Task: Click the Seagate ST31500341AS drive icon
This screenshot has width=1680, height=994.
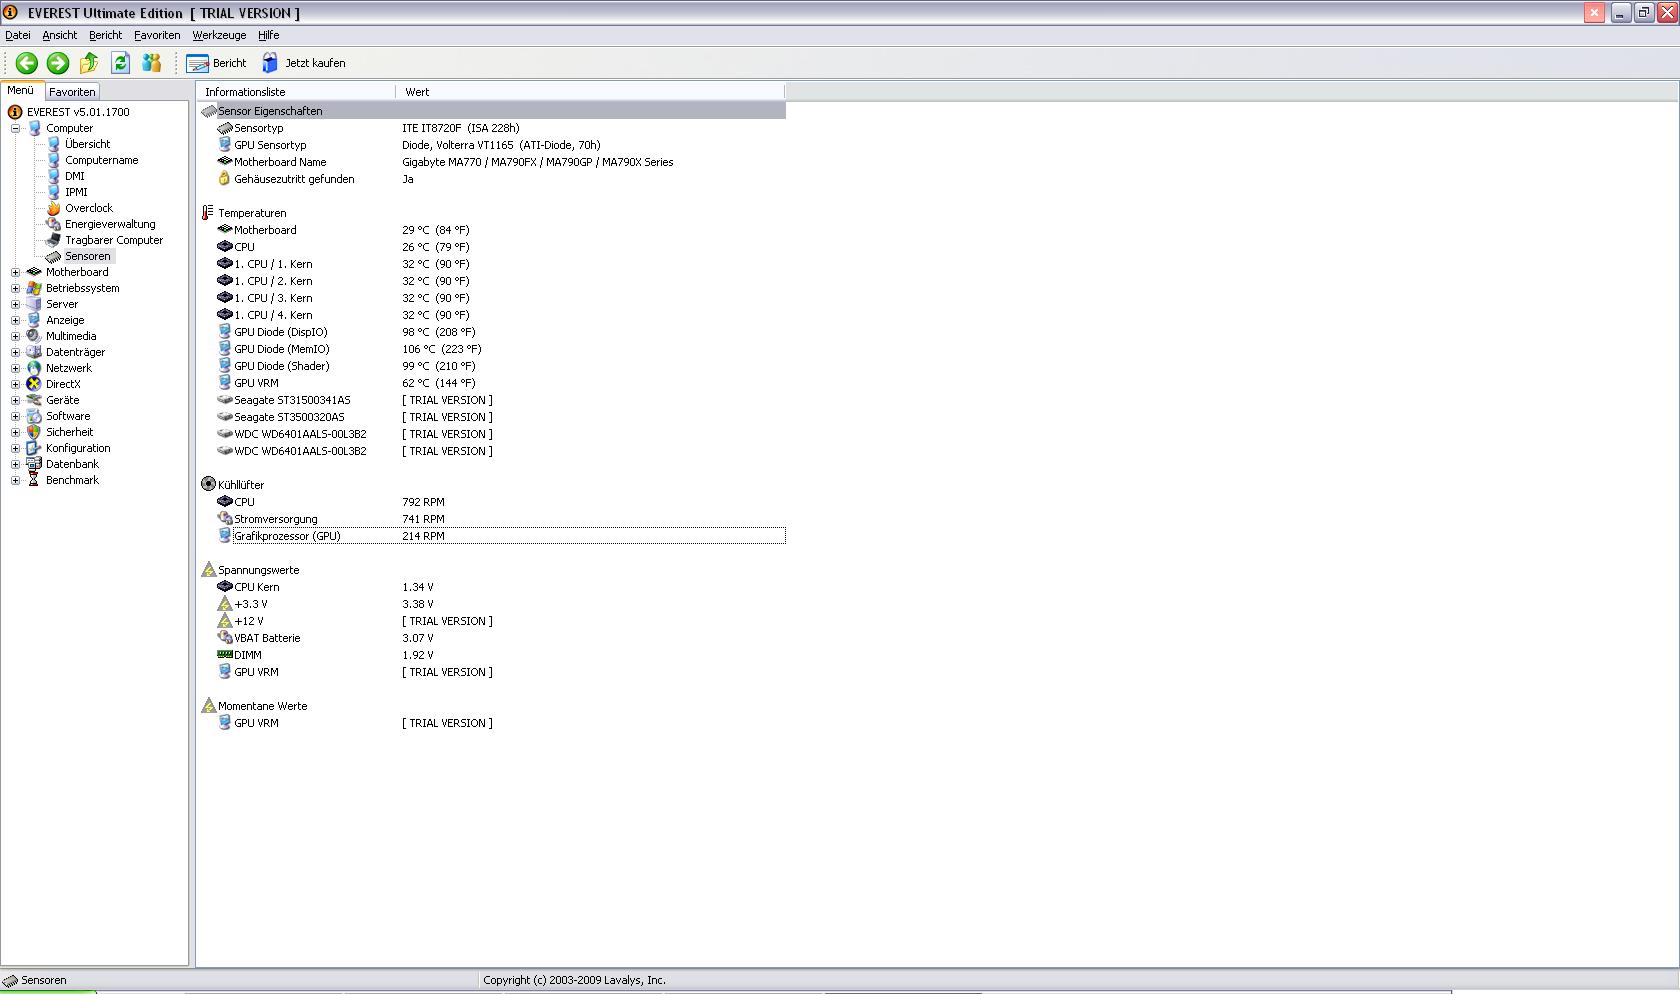Action: [224, 400]
